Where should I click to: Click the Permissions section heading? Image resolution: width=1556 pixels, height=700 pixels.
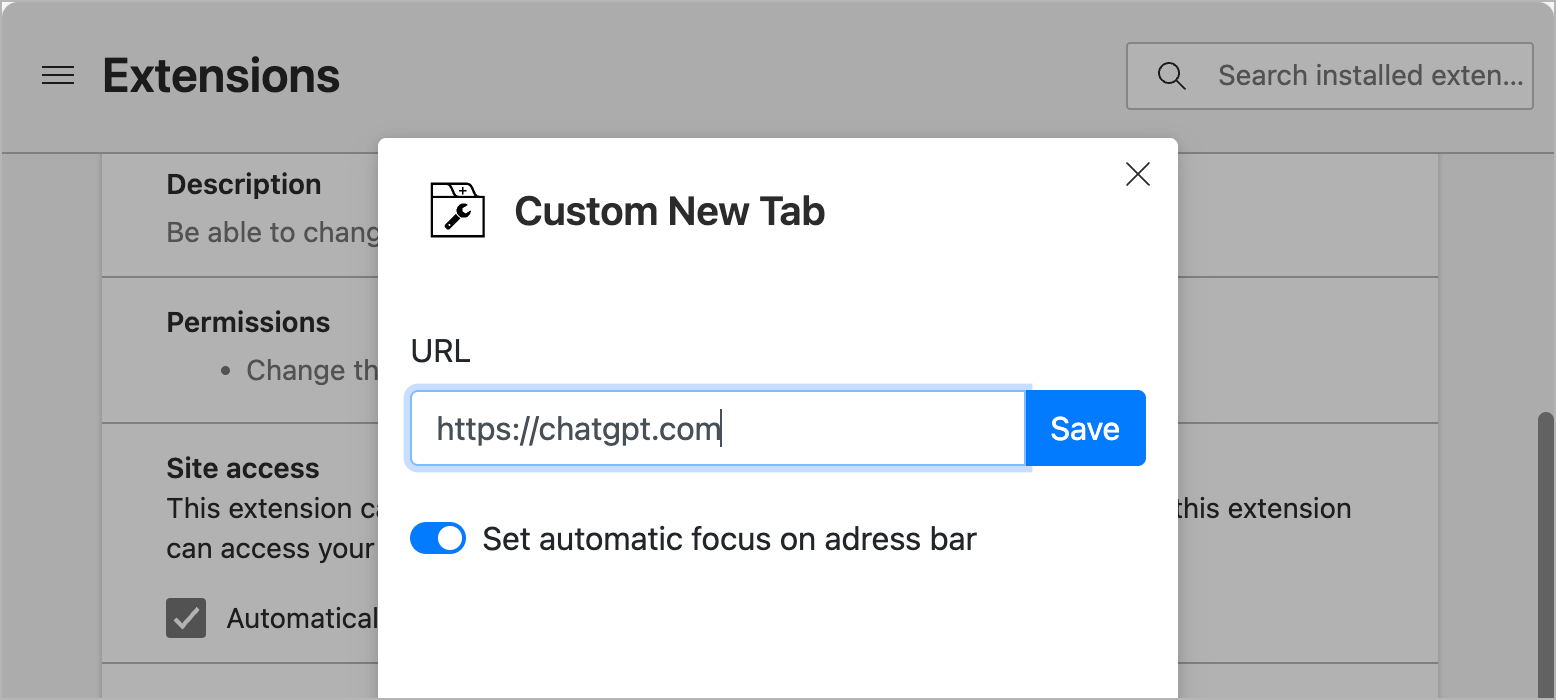248,322
